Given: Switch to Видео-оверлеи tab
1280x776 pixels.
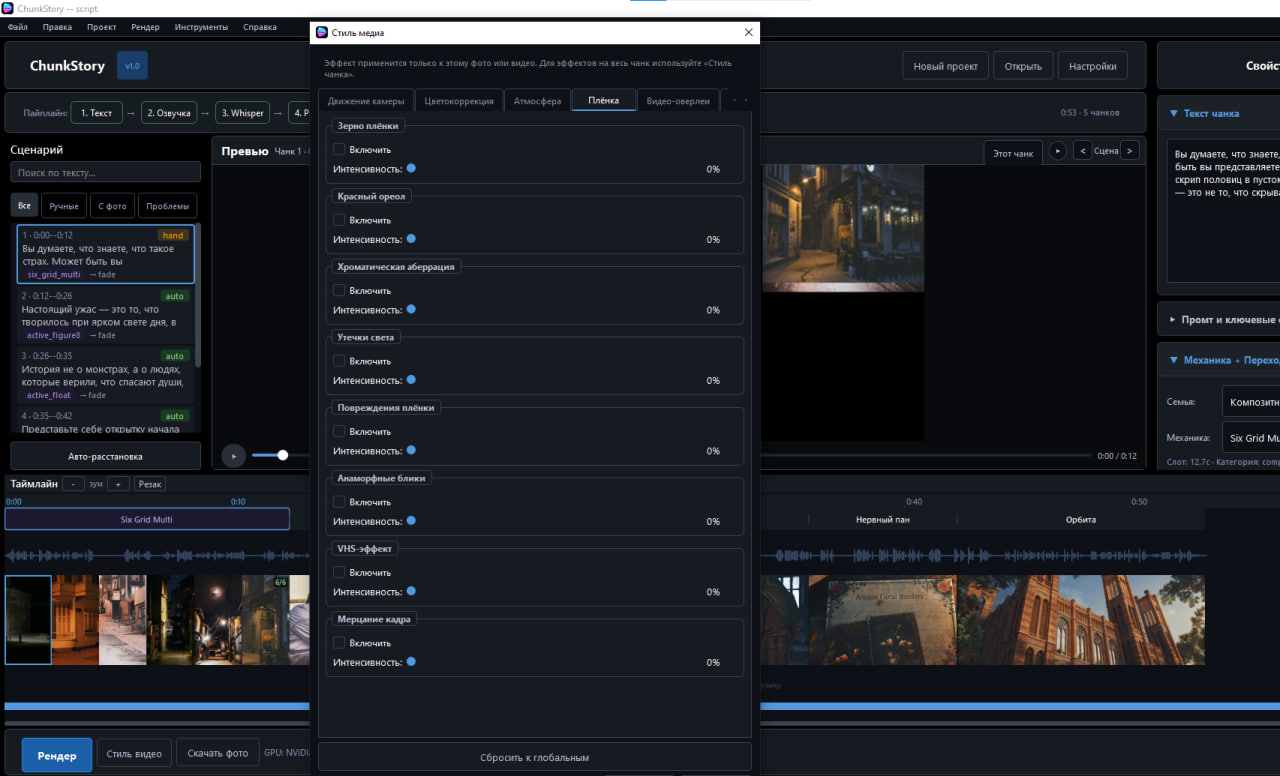Looking at the screenshot, I should coord(678,101).
